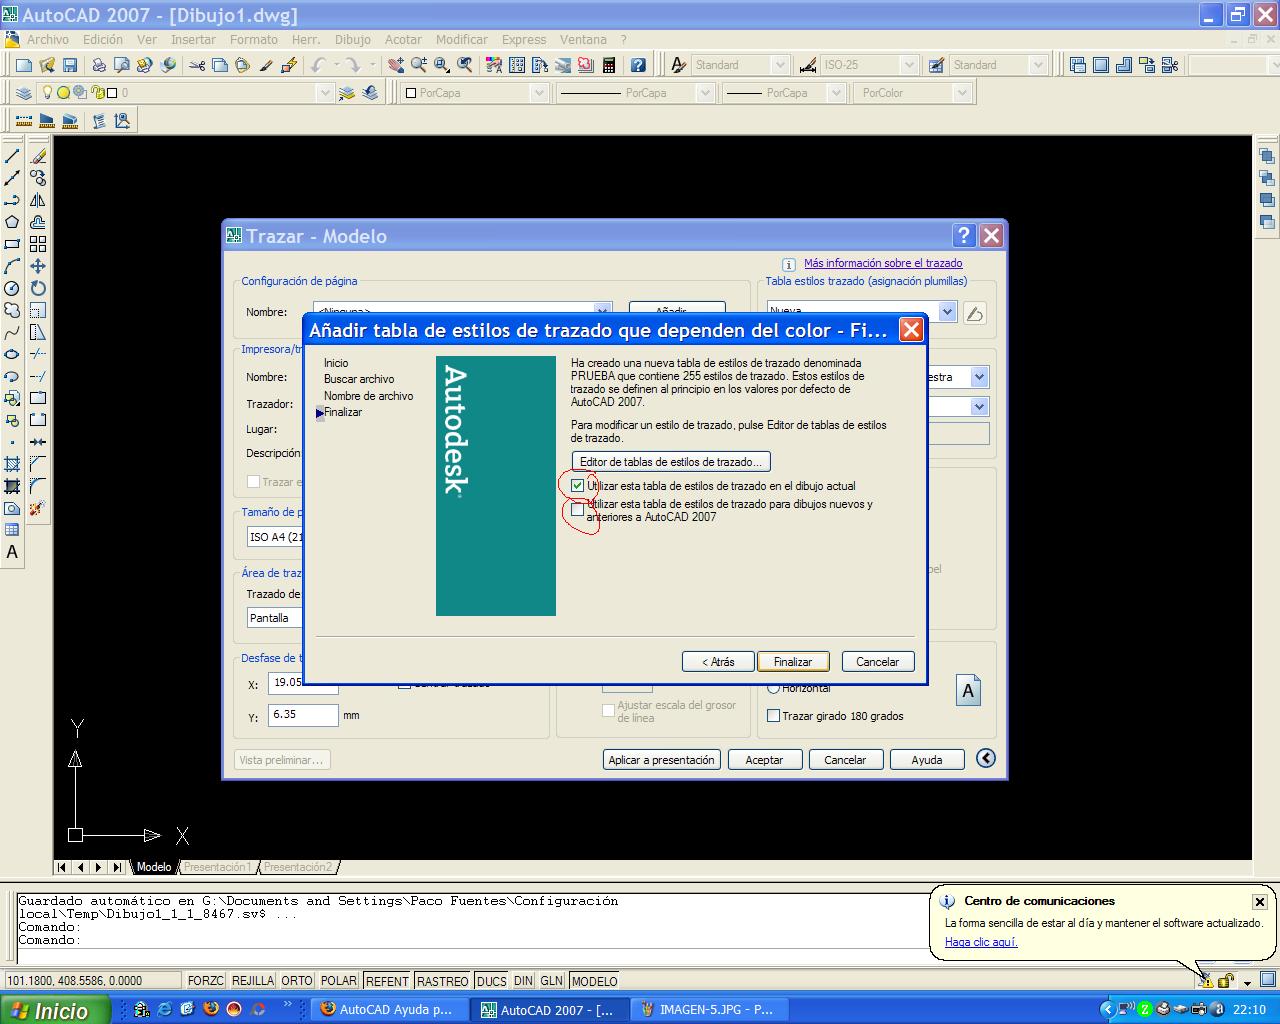The image size is (1280, 1024).
Task: Click the Finalizar button in wizard
Action: pos(793,662)
